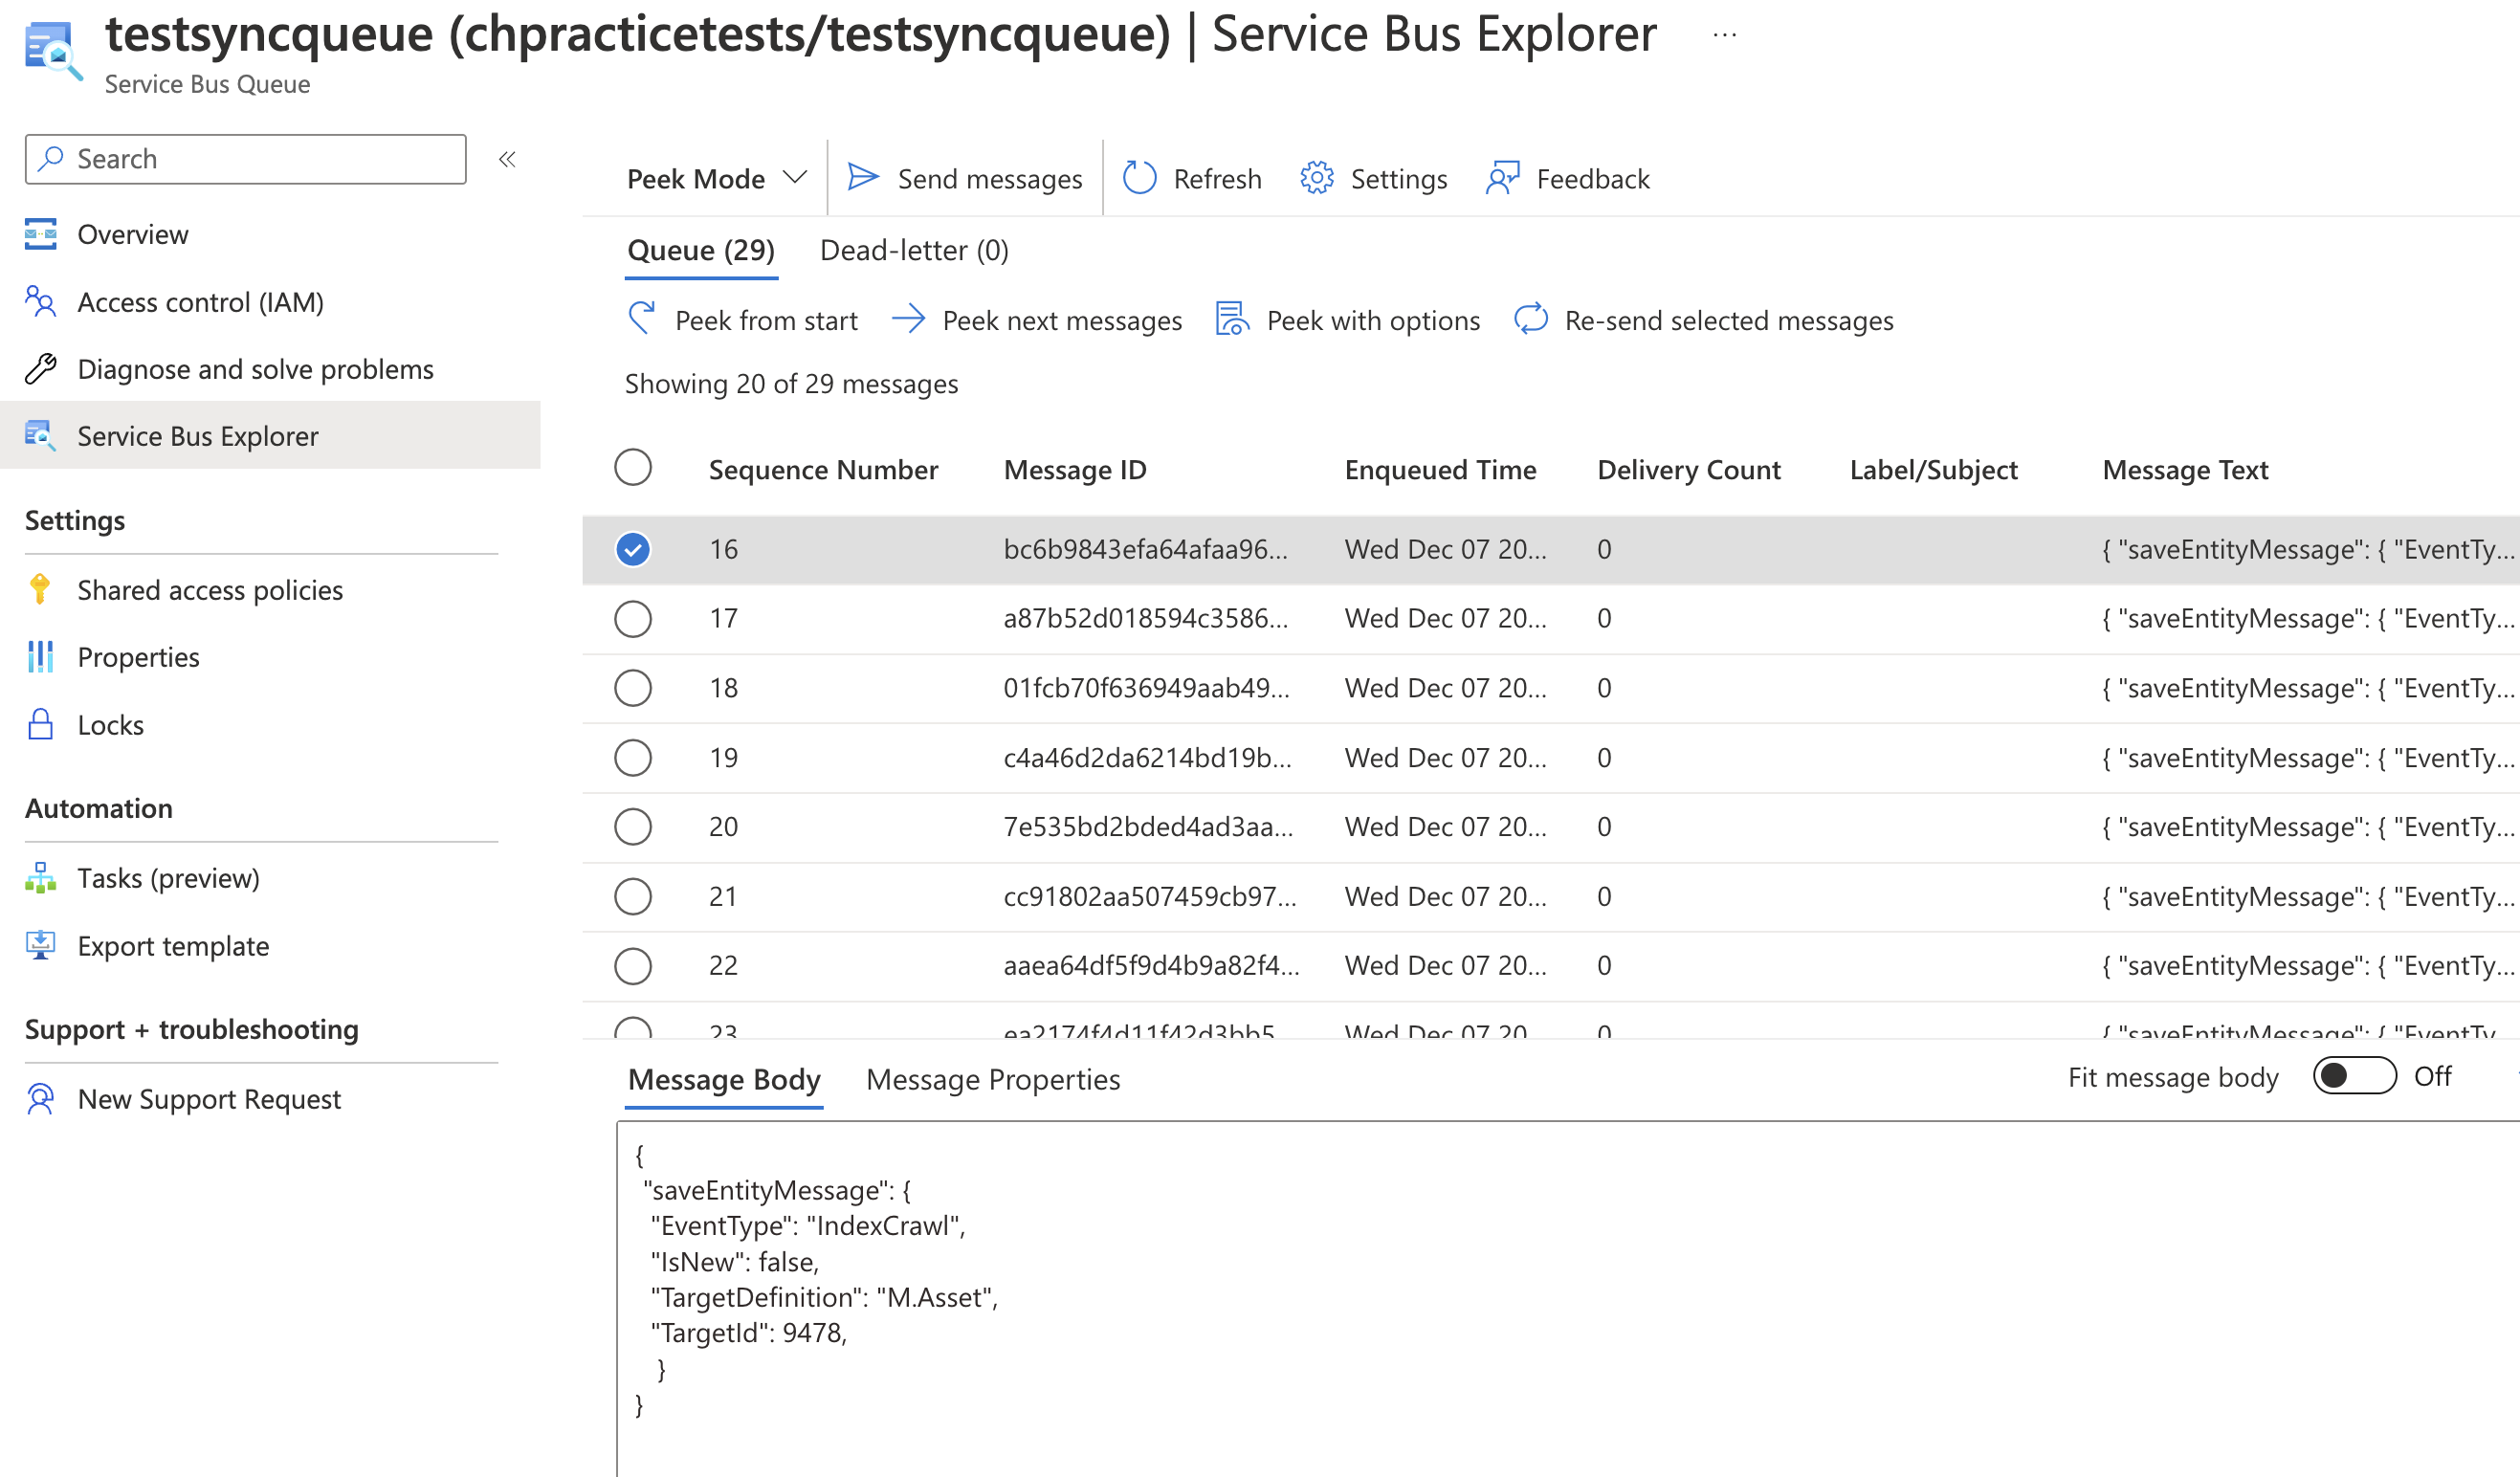Screen dimensions: 2520x1477
Task: Turn on the Fit message body toggle
Action: tap(2354, 1076)
